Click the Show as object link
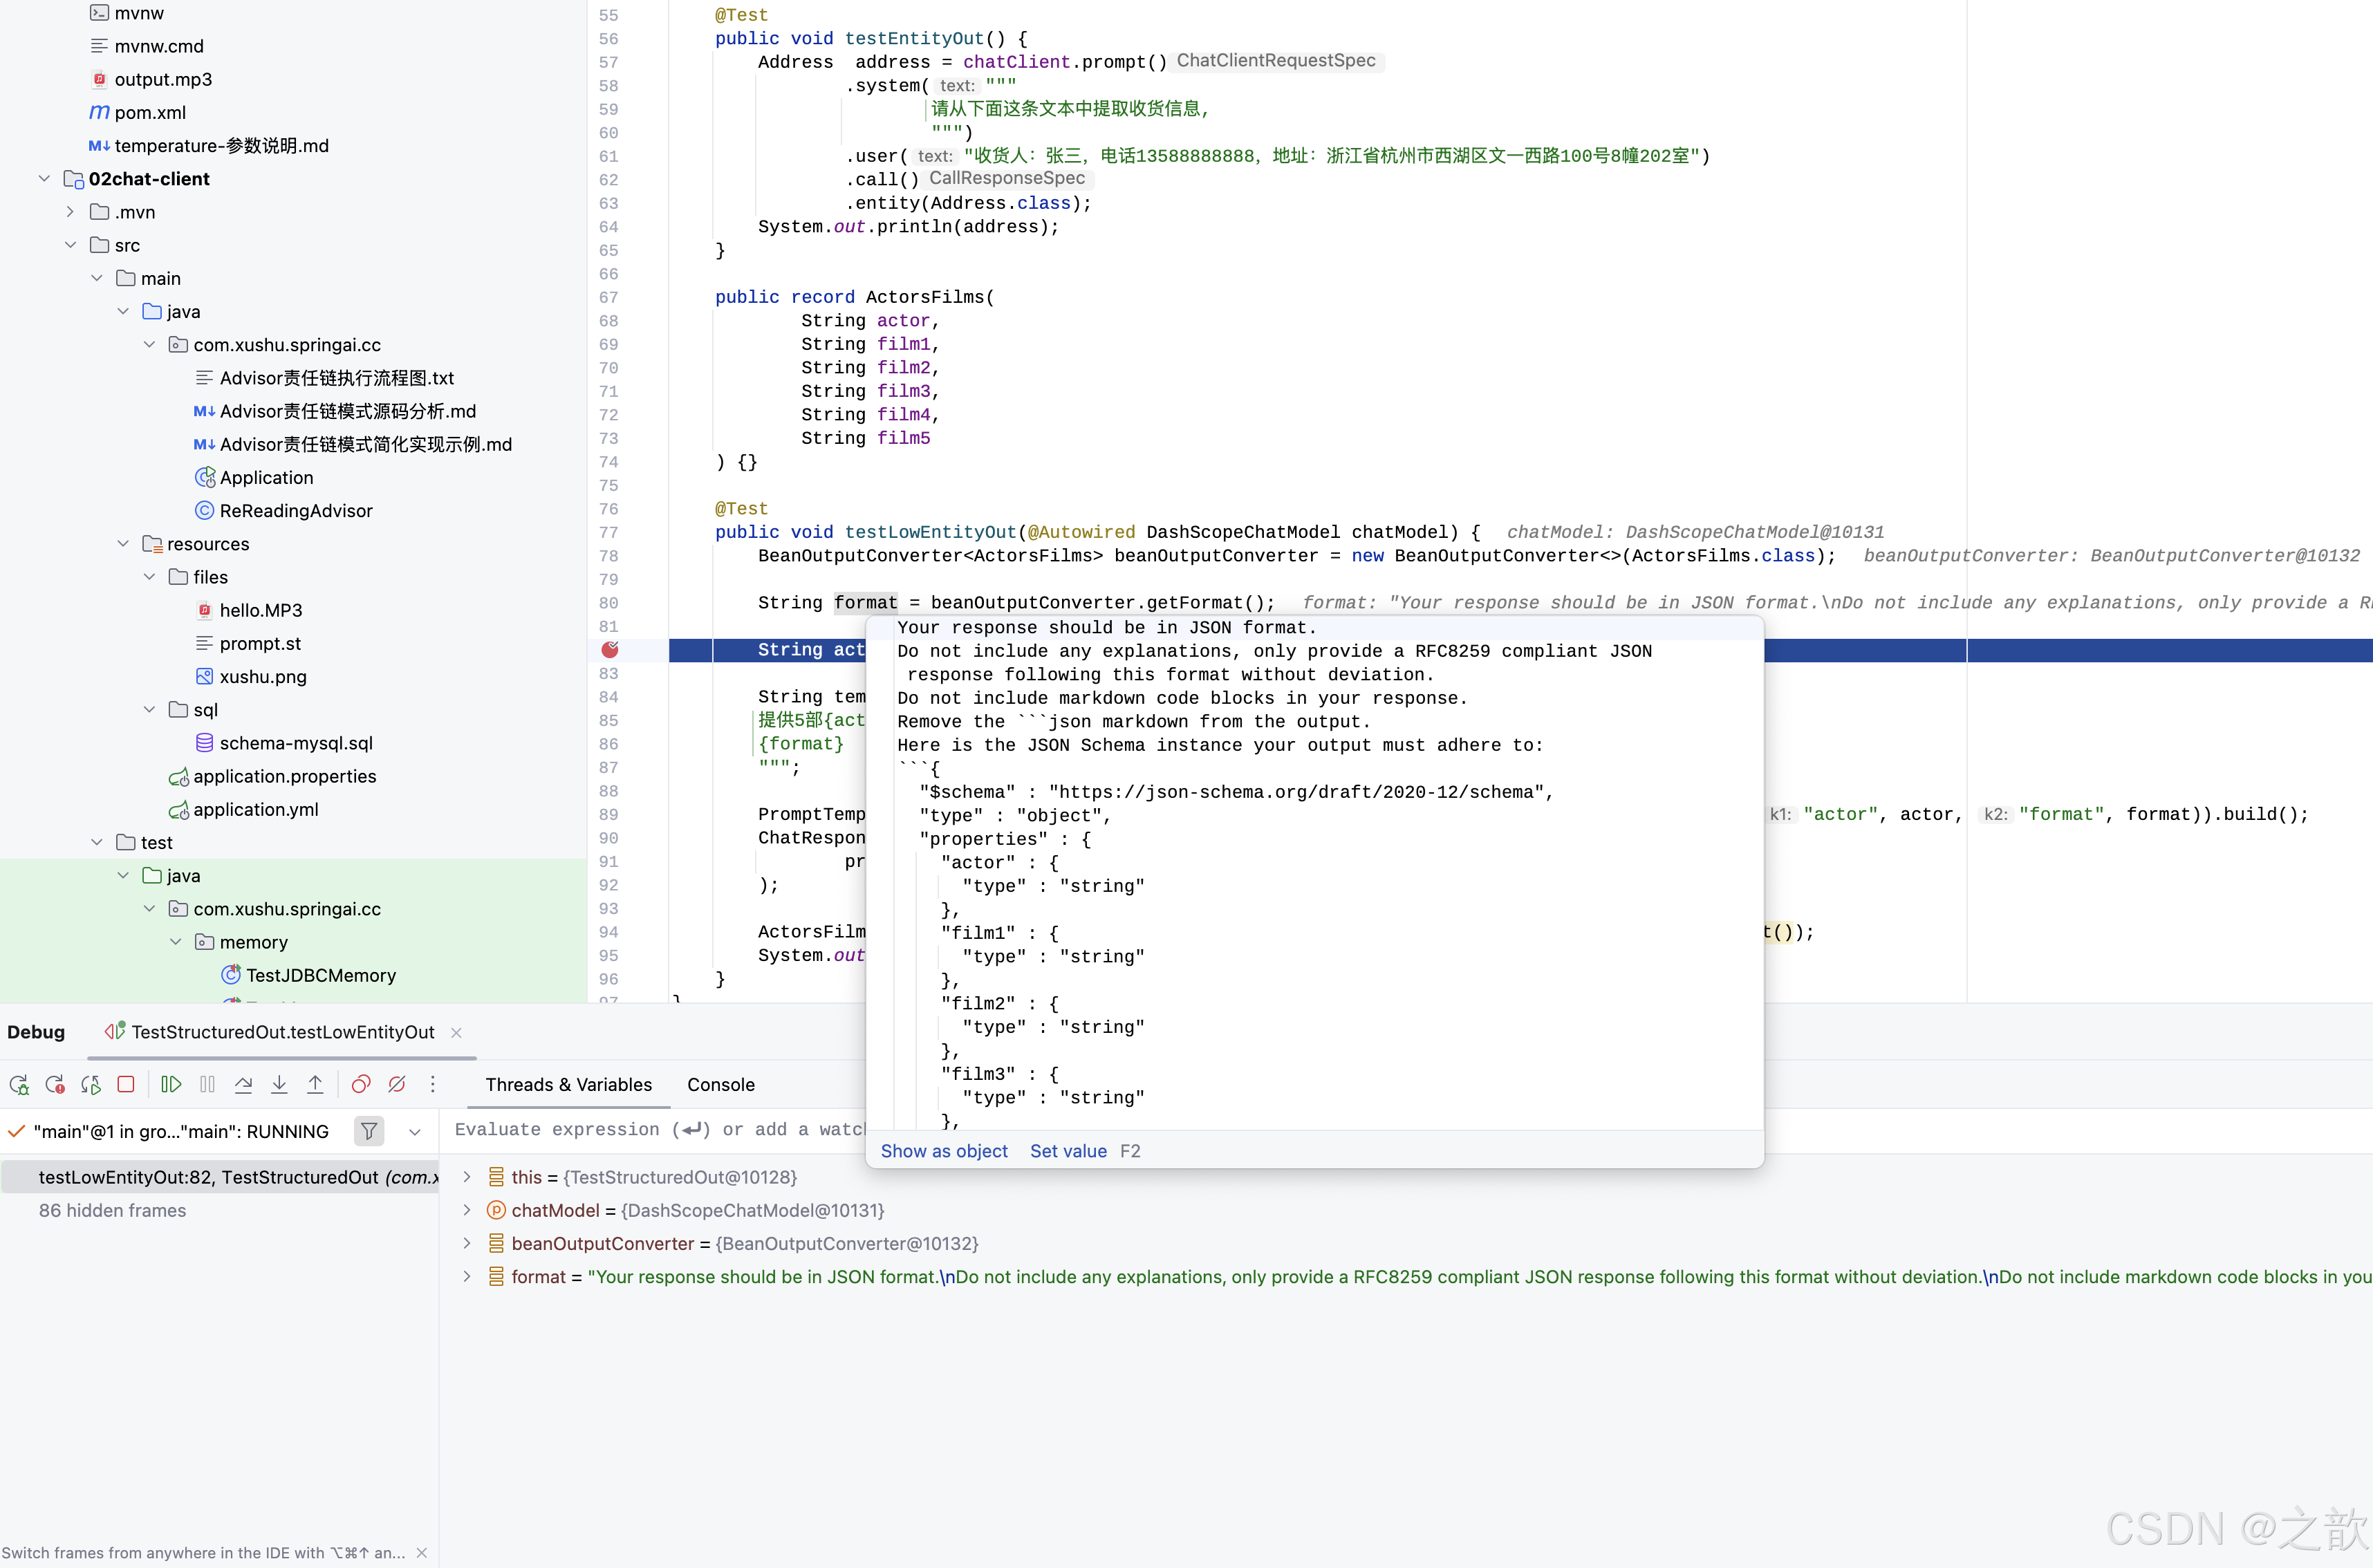The height and width of the screenshot is (1568, 2373). tap(943, 1151)
